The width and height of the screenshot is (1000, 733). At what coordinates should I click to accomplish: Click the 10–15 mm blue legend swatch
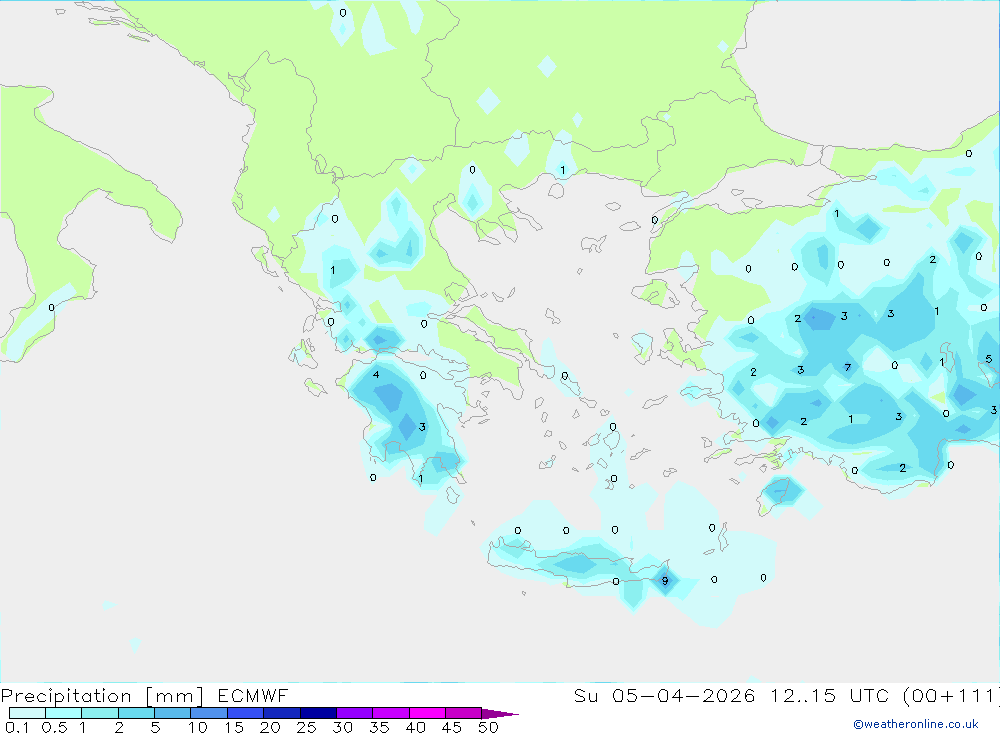click(209, 713)
